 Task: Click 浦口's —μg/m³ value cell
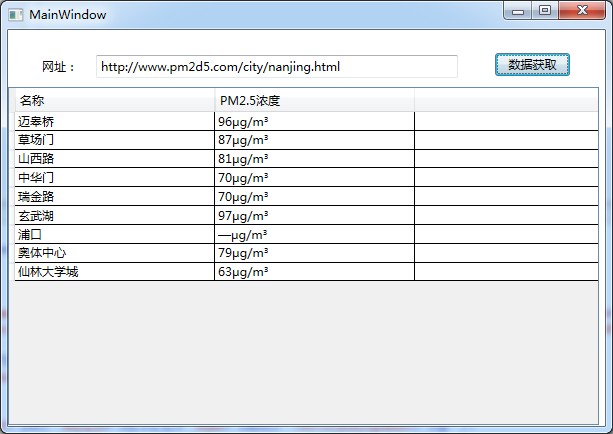[x=314, y=234]
